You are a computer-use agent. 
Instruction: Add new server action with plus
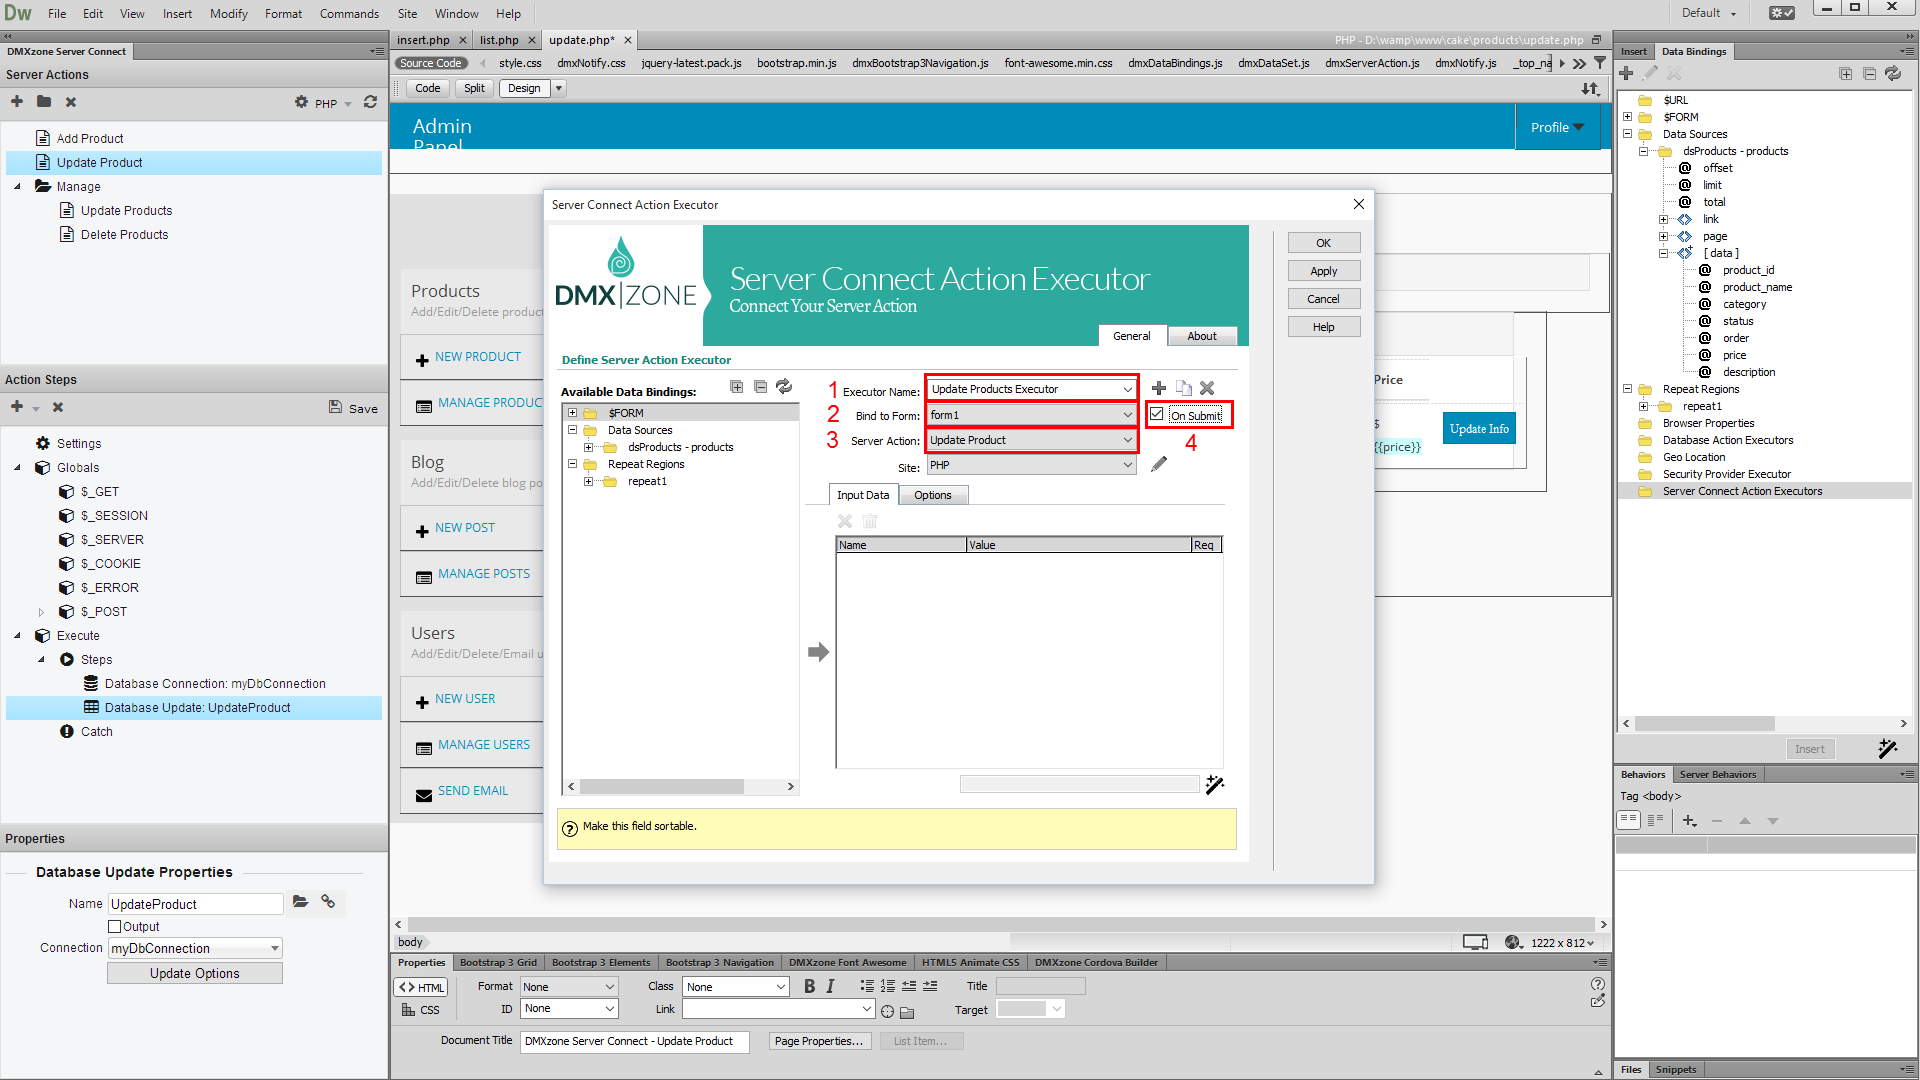click(17, 101)
